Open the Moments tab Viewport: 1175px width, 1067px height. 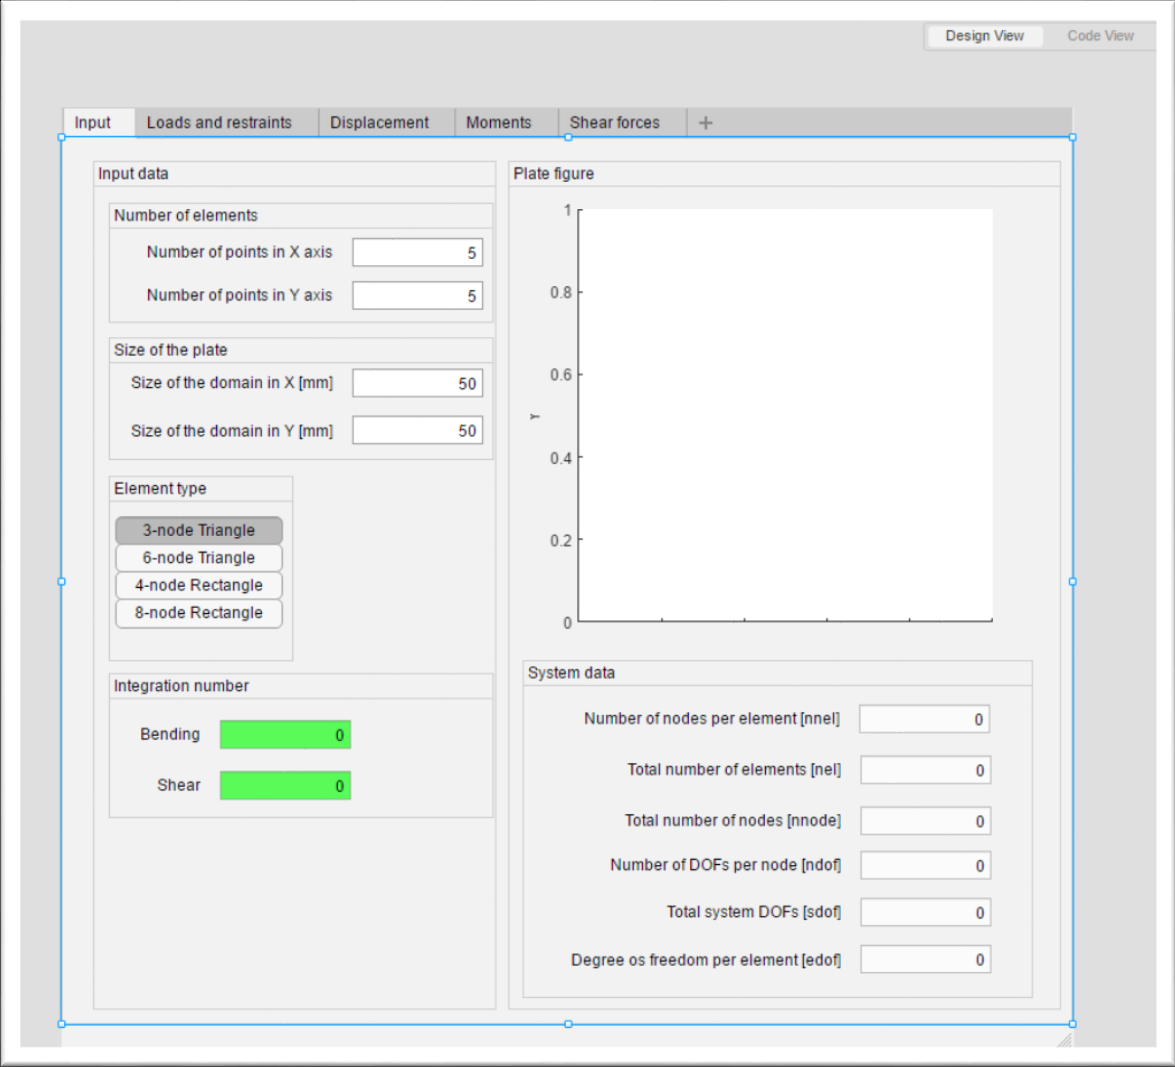click(x=498, y=122)
